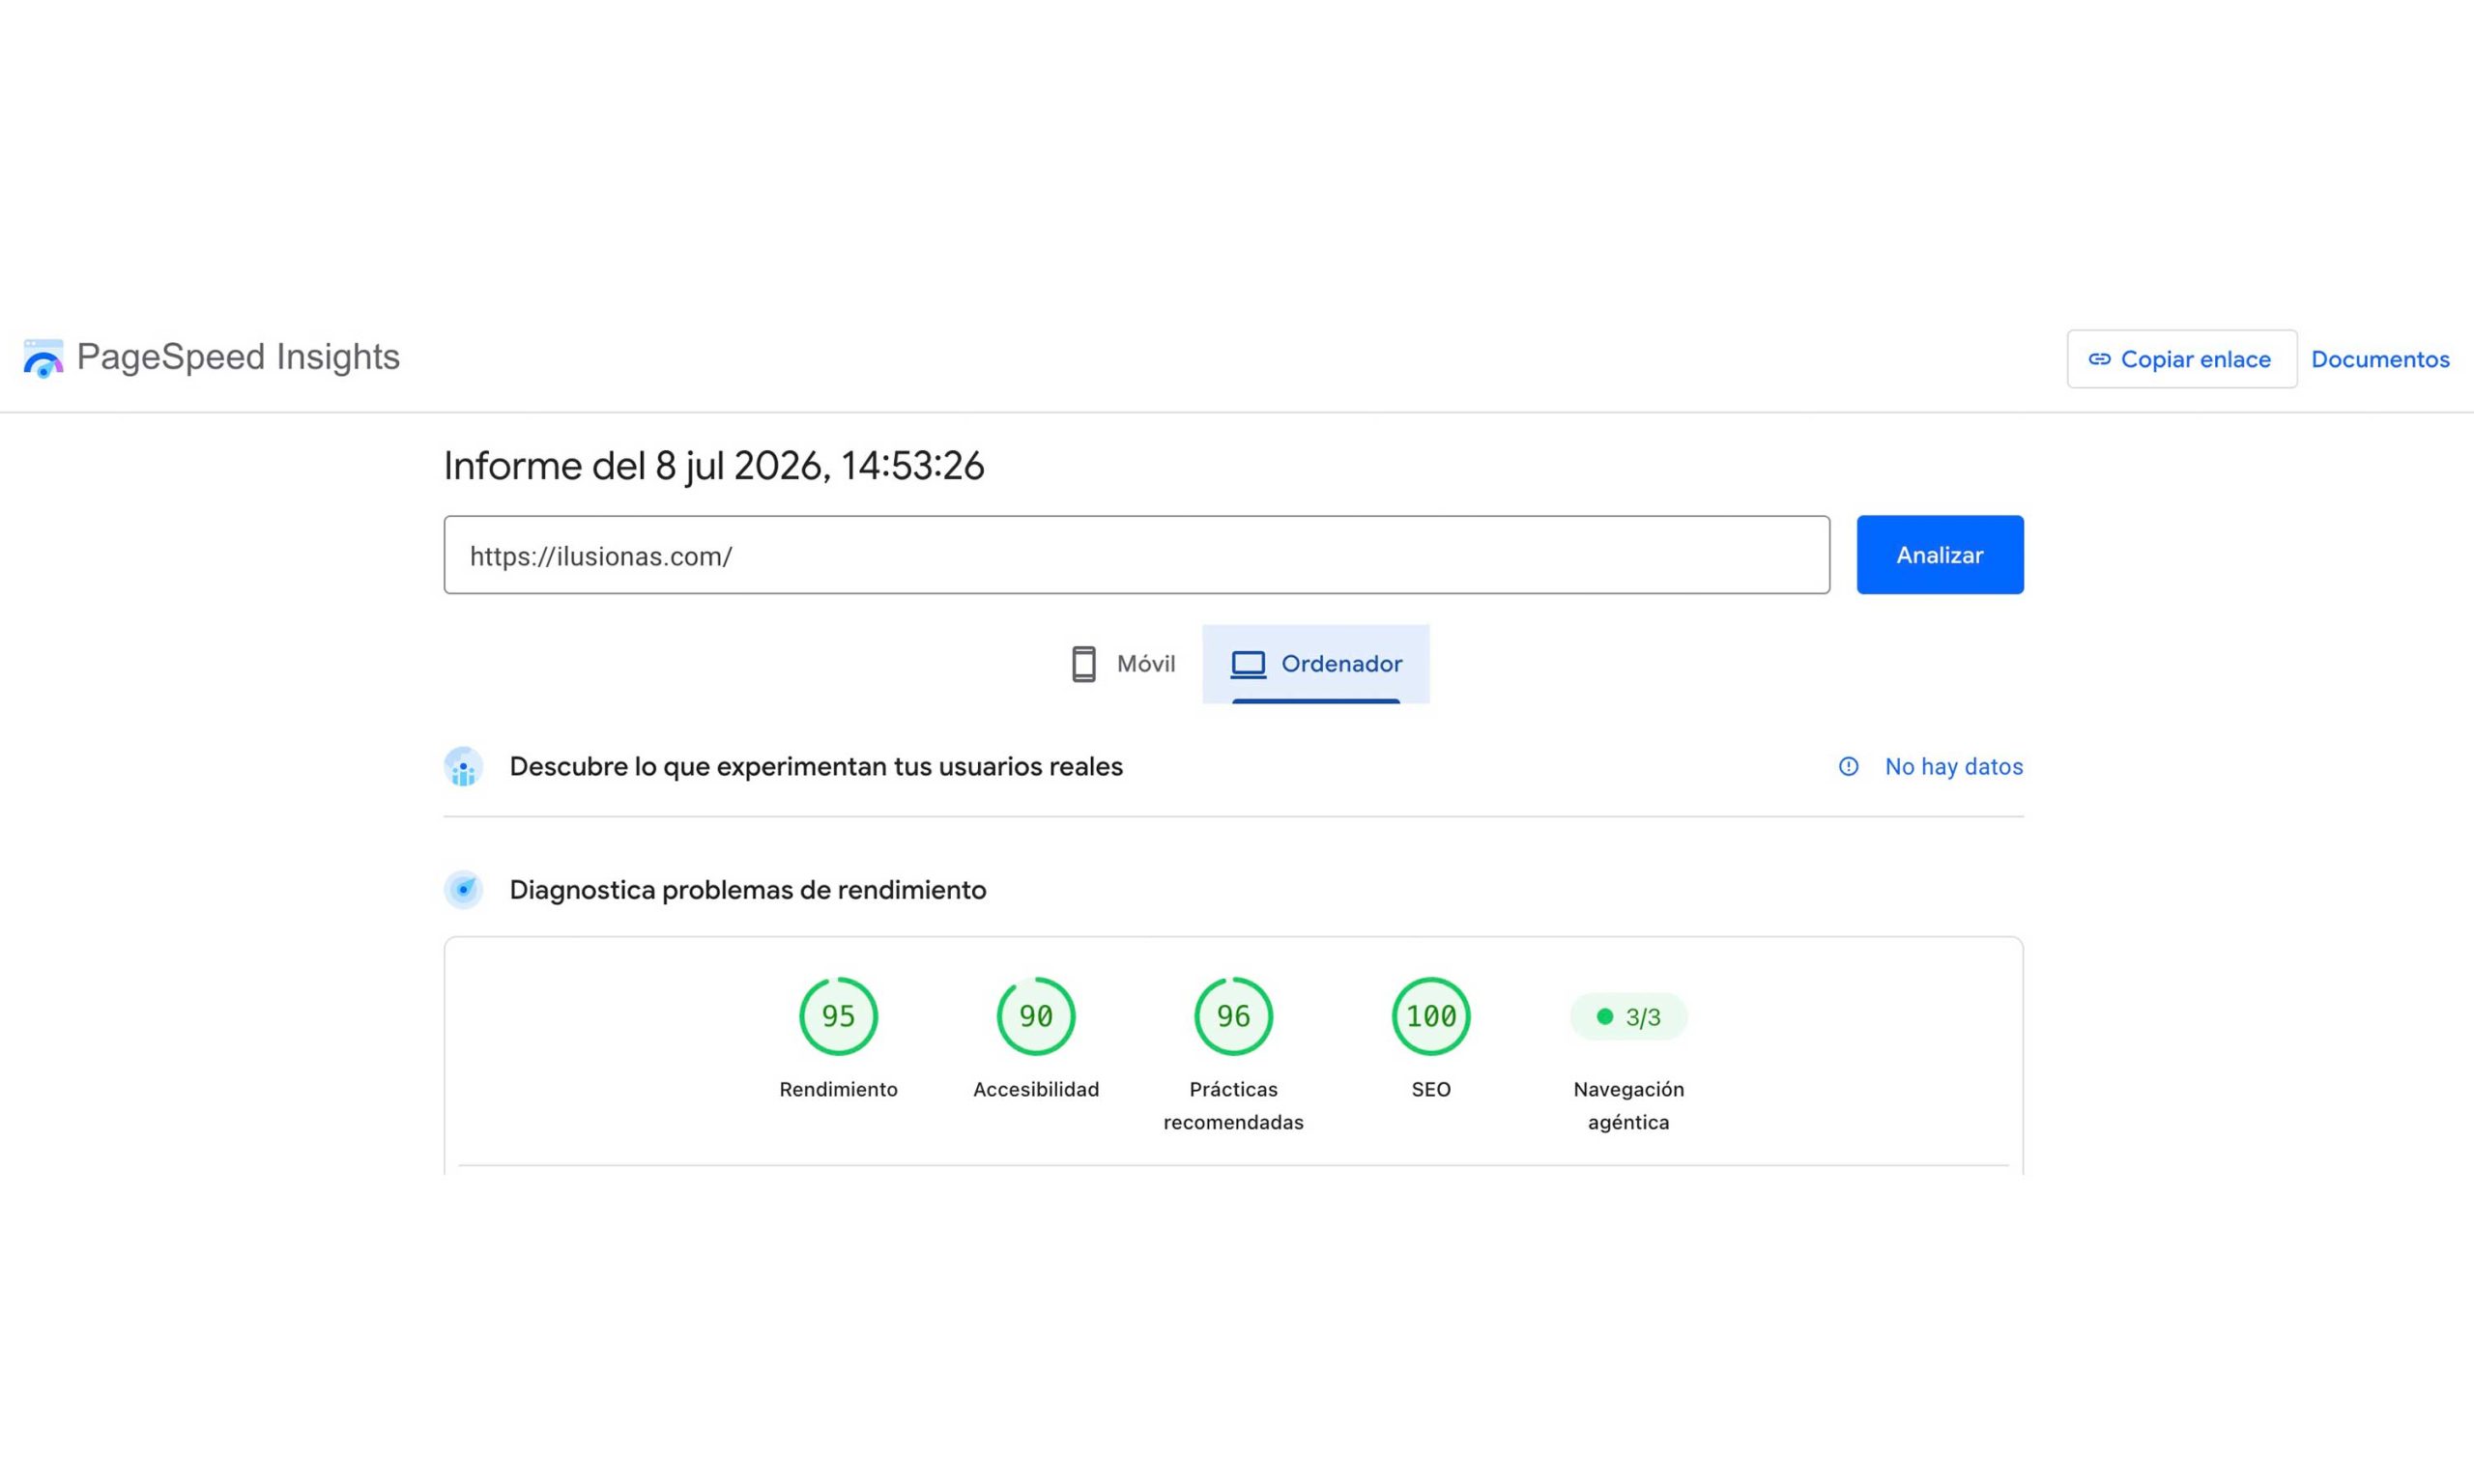
Task: Open the SEO score gauge 100
Action: (1430, 1016)
